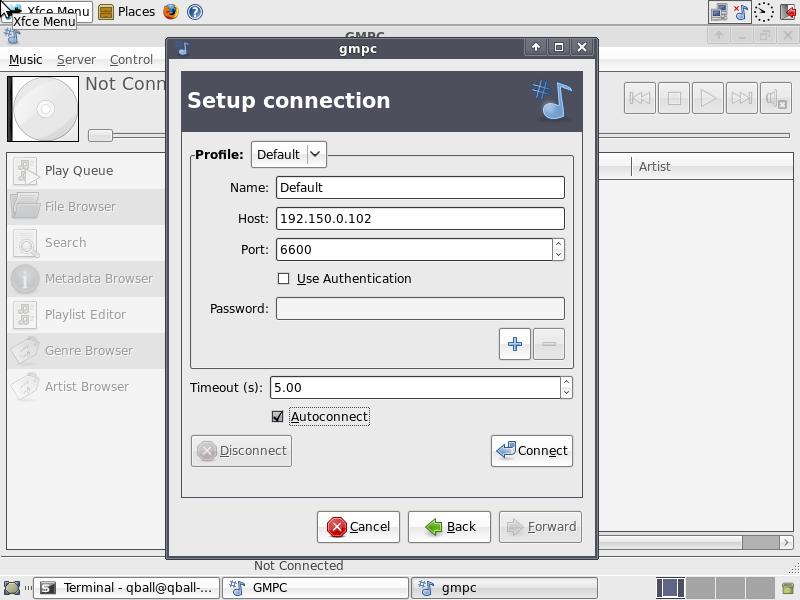This screenshot has height=600, width=800.
Task: Click previous track button in GMPC
Action: coord(640,98)
